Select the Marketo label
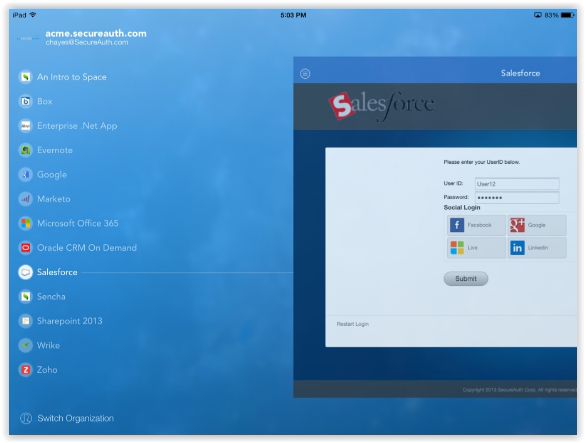Image resolution: width=585 pixels, height=443 pixels. point(54,199)
